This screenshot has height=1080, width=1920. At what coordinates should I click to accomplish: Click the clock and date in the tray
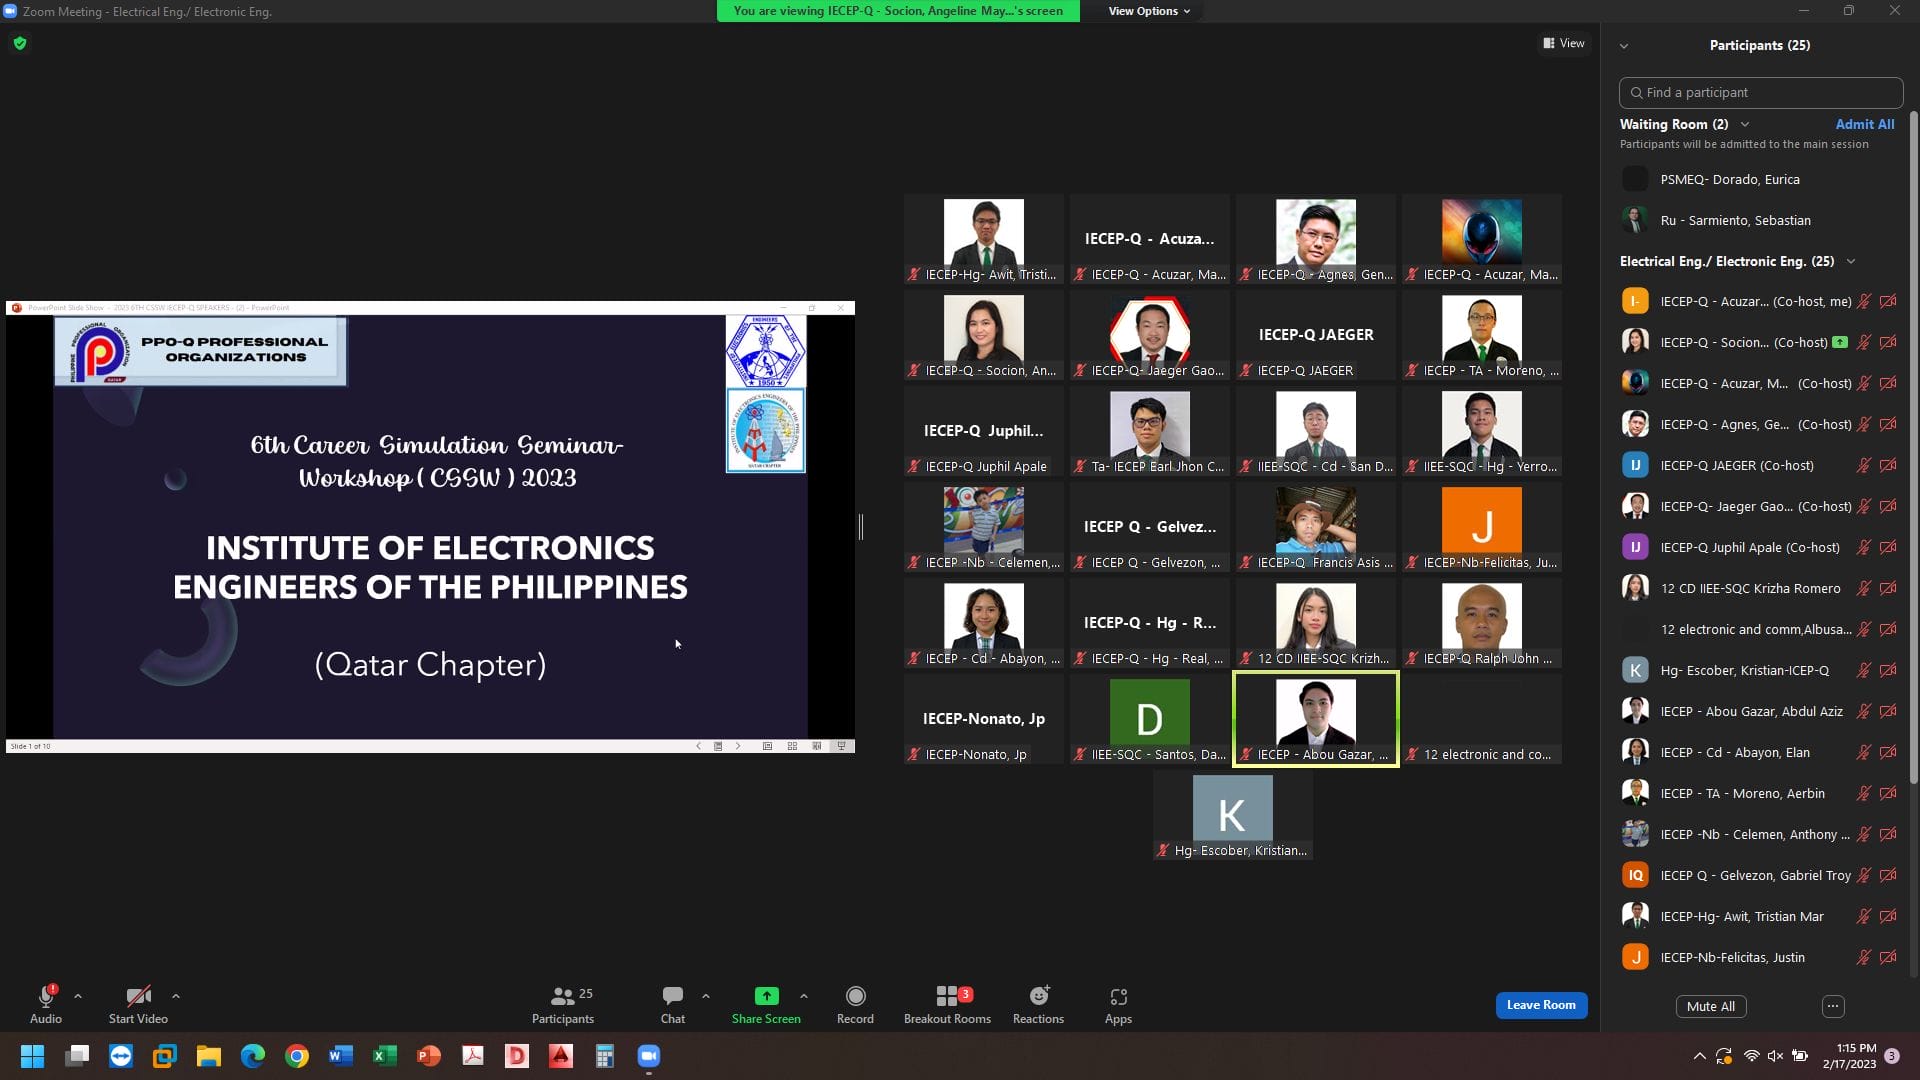[x=1849, y=1056]
